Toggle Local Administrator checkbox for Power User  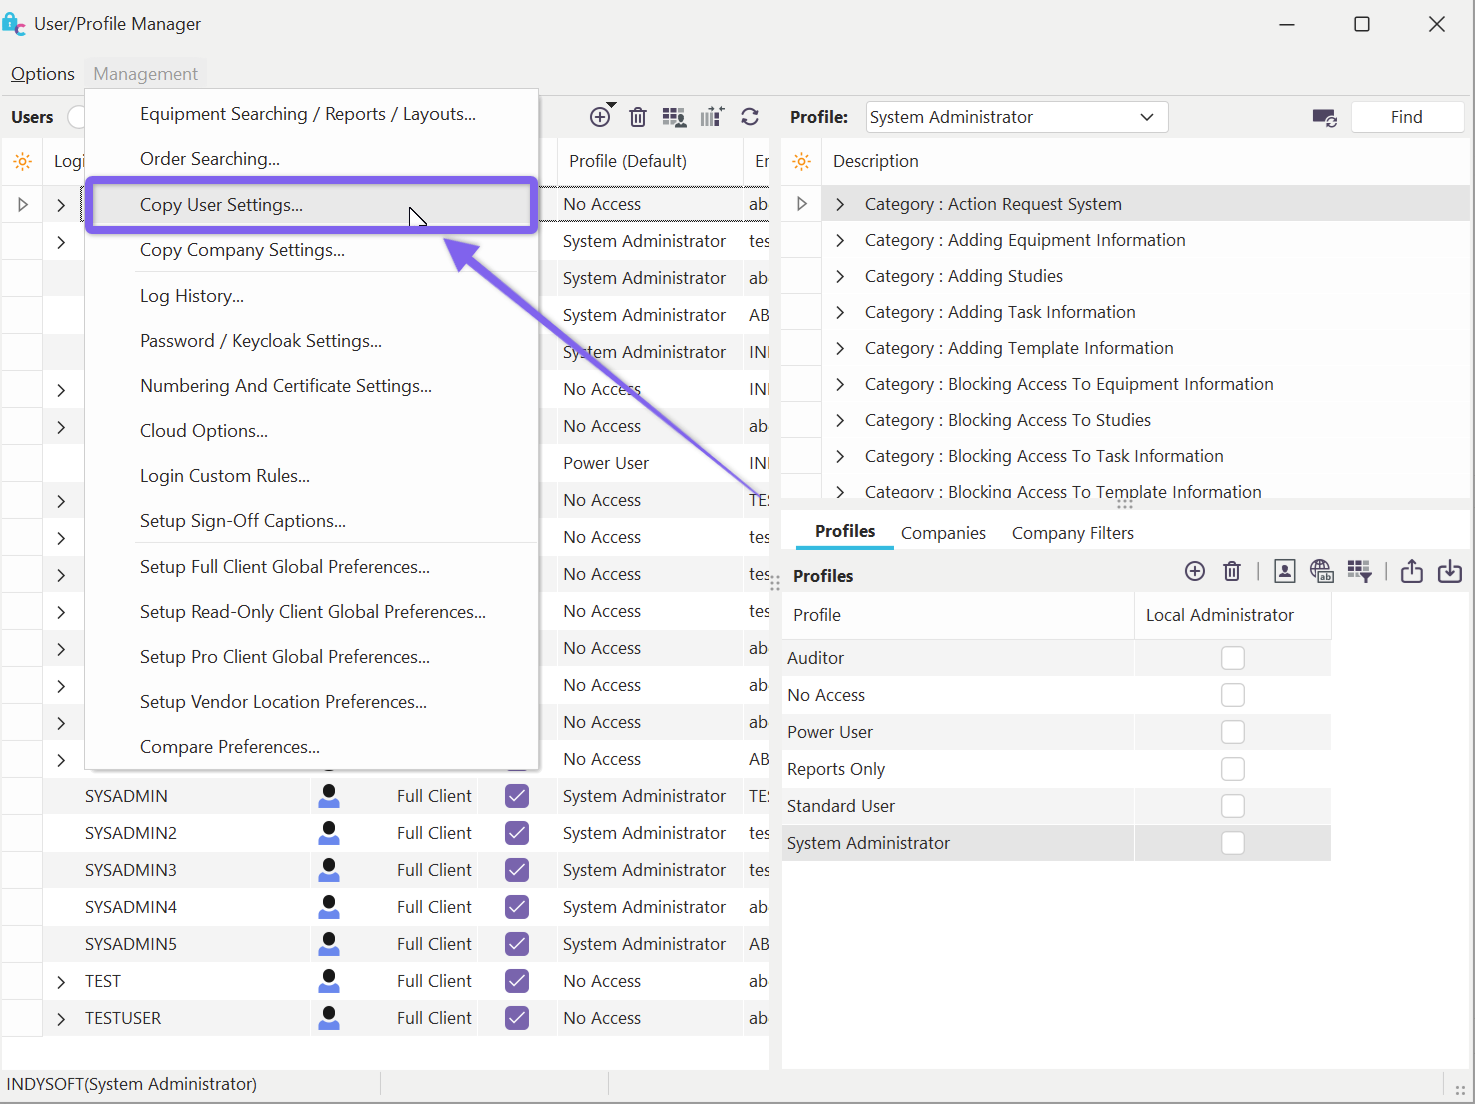(x=1232, y=732)
